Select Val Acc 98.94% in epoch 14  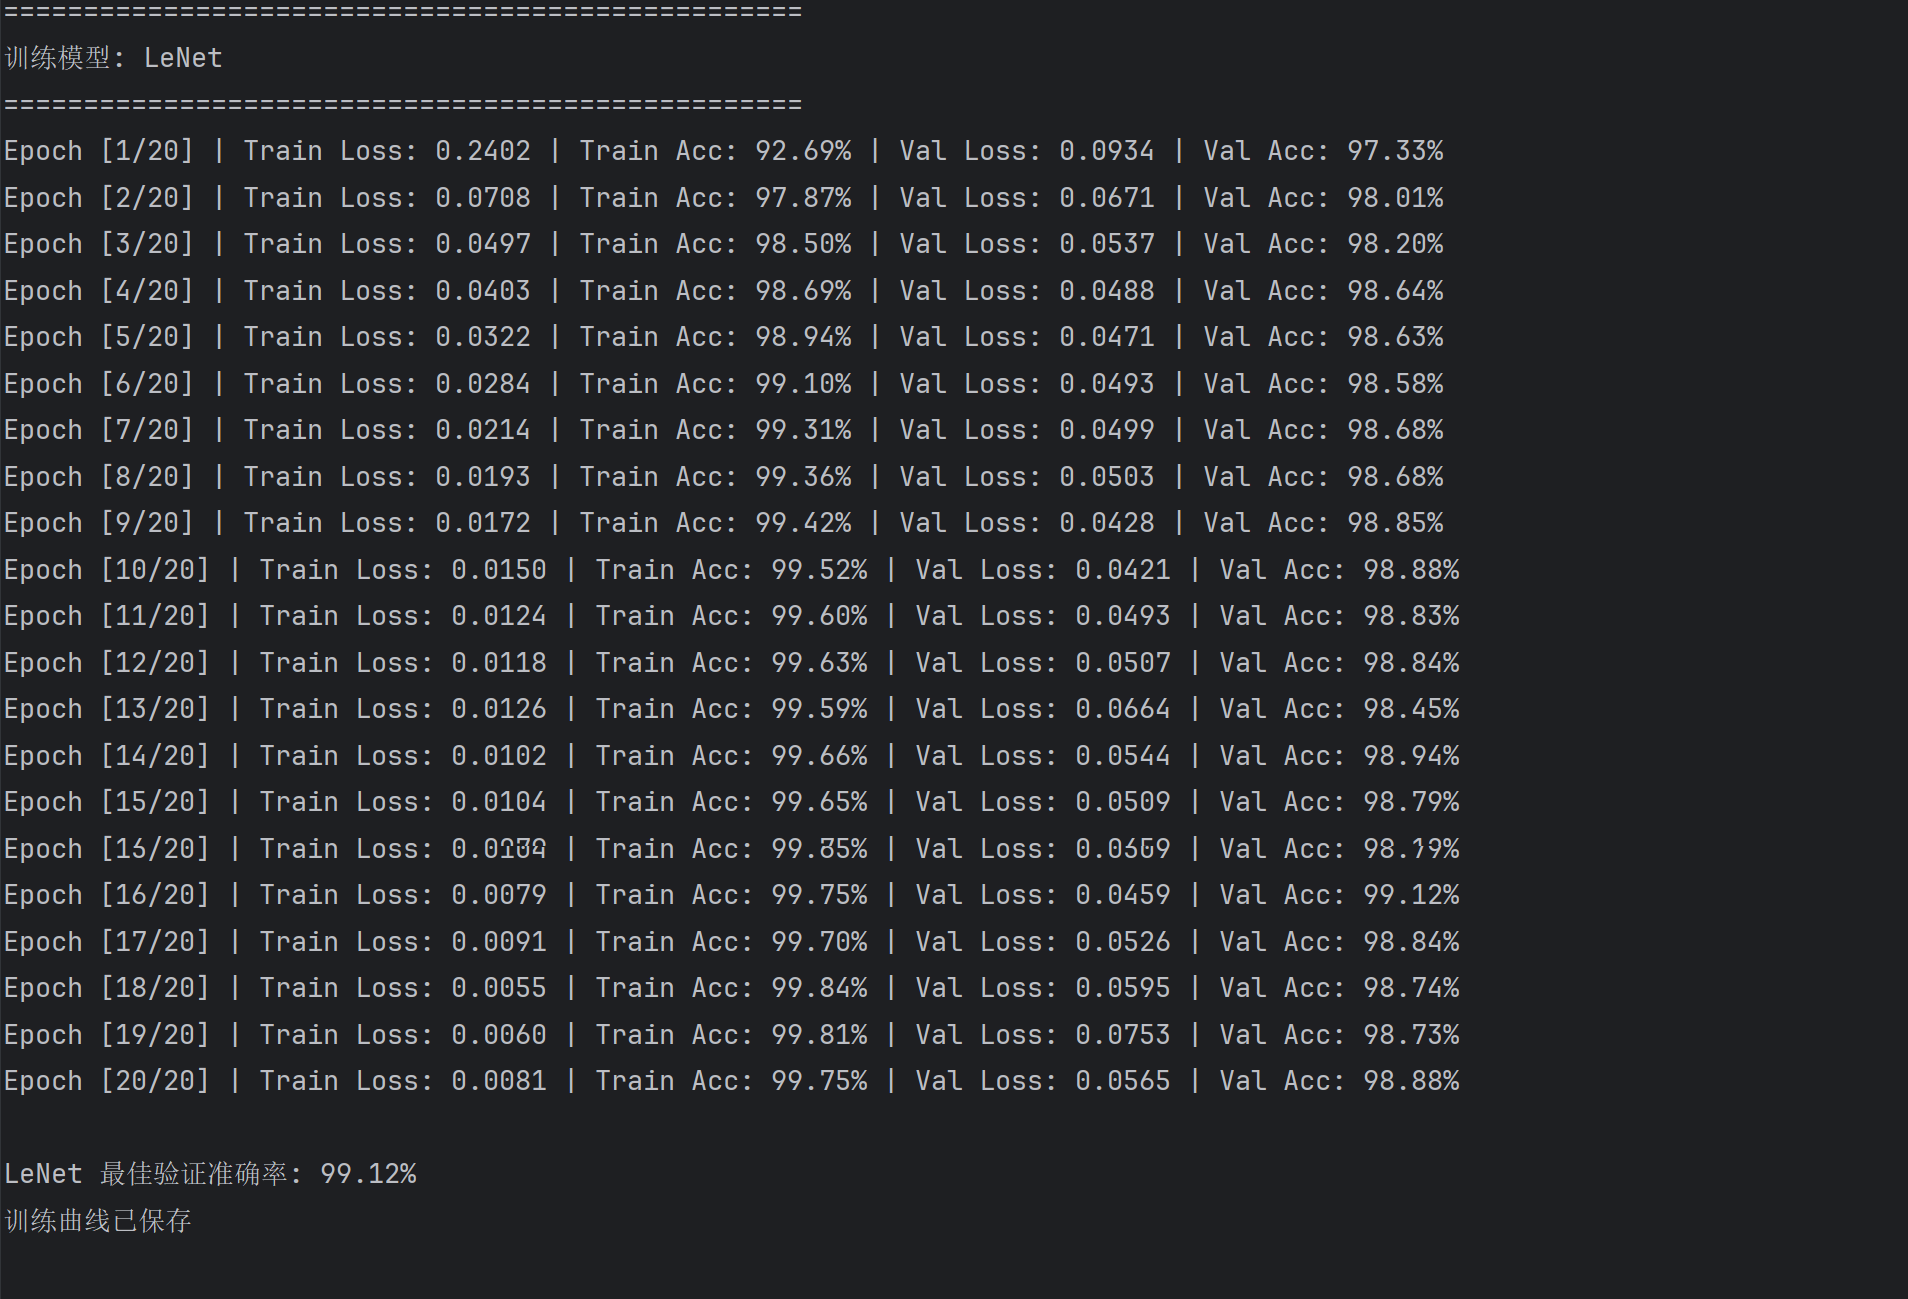[1410, 756]
